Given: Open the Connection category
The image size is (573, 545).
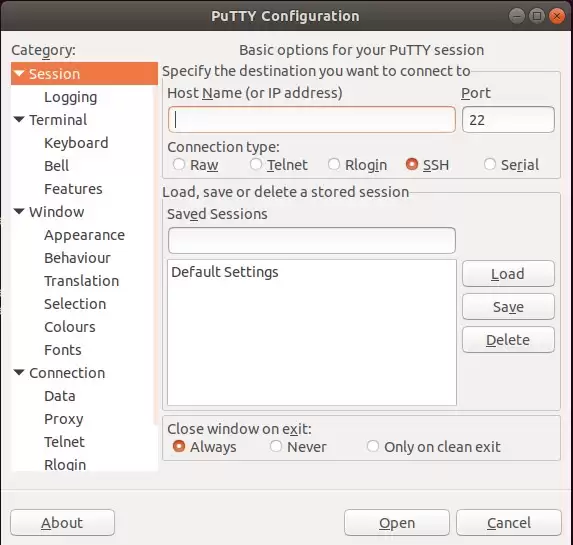Looking at the screenshot, I should [67, 373].
